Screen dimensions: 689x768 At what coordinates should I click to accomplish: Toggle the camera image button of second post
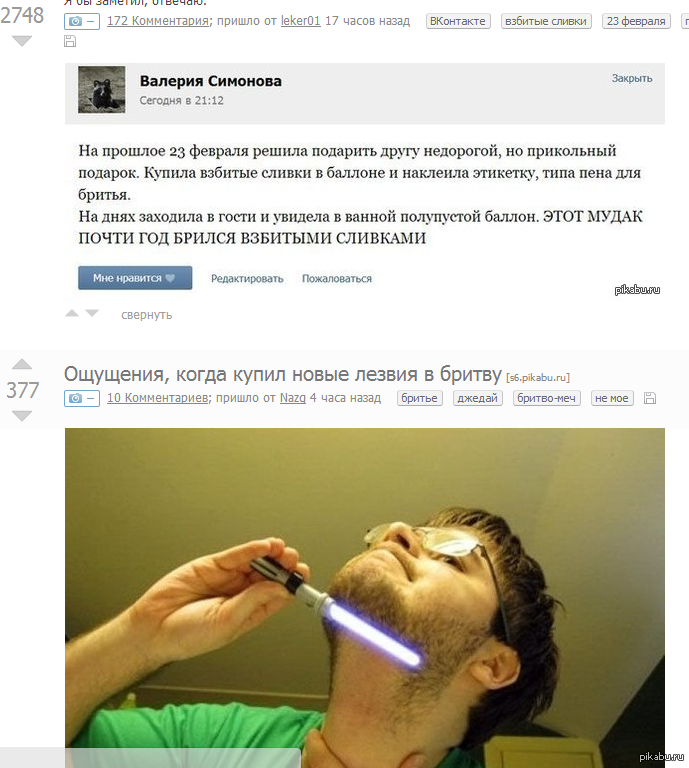point(82,398)
